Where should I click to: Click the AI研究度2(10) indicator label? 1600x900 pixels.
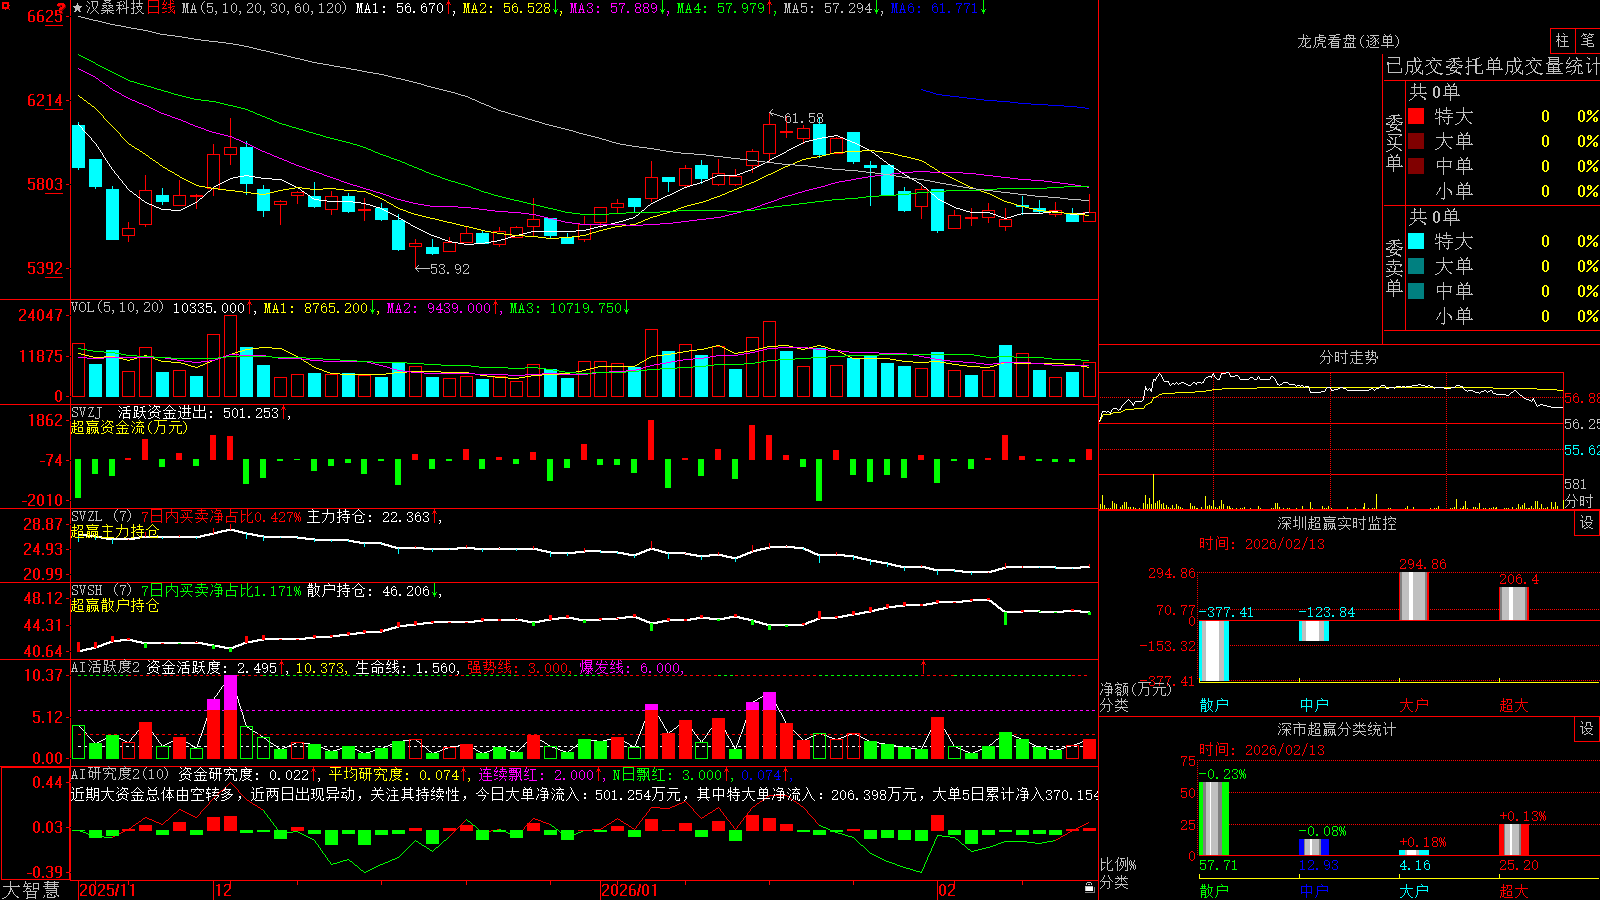coord(120,774)
